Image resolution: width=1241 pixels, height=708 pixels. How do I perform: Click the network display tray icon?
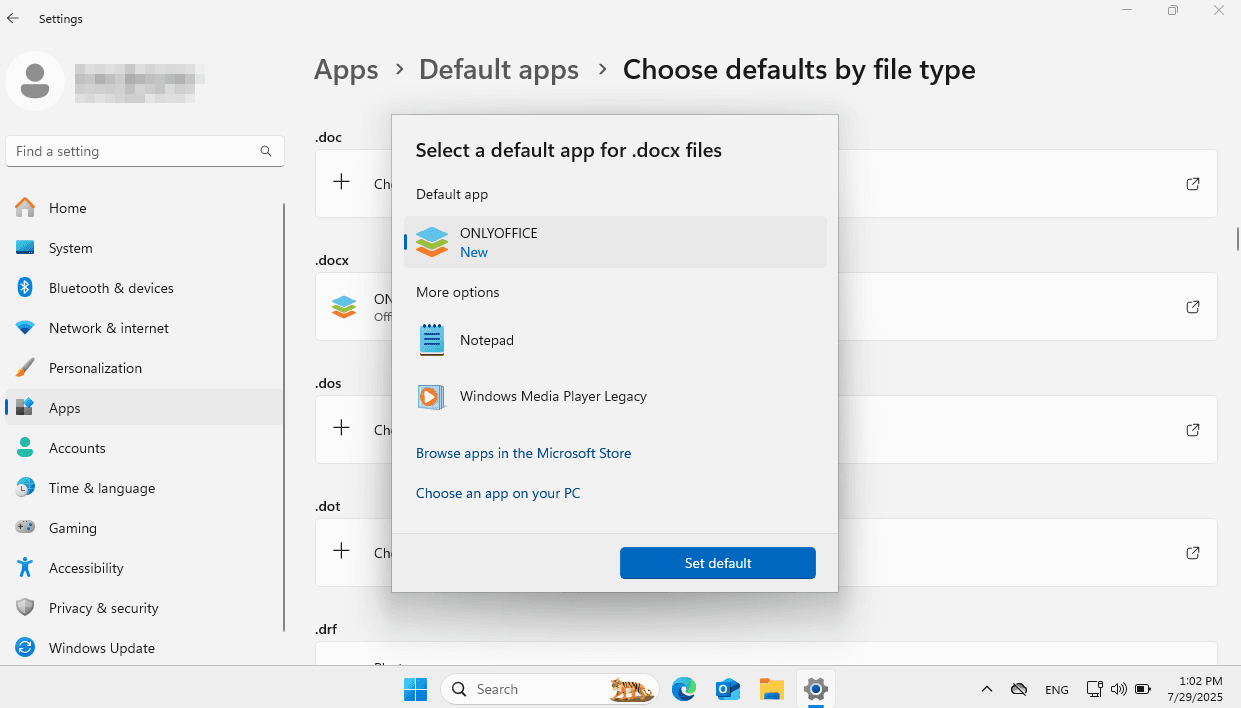point(1094,689)
